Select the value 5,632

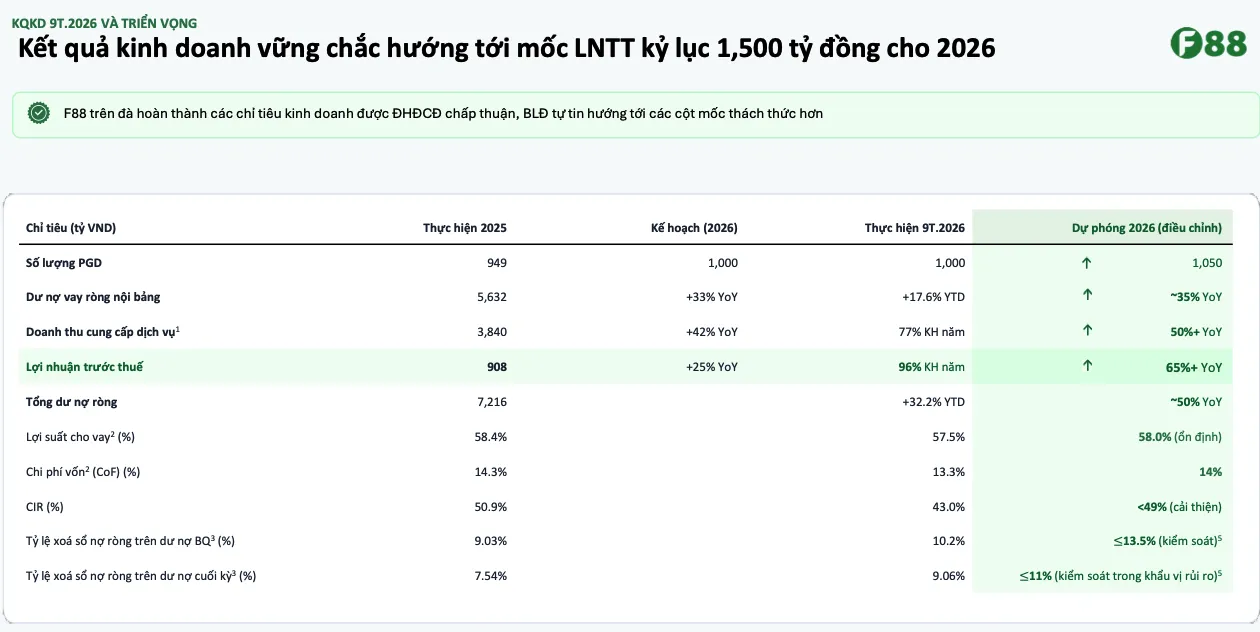pyautogui.click(x=491, y=297)
